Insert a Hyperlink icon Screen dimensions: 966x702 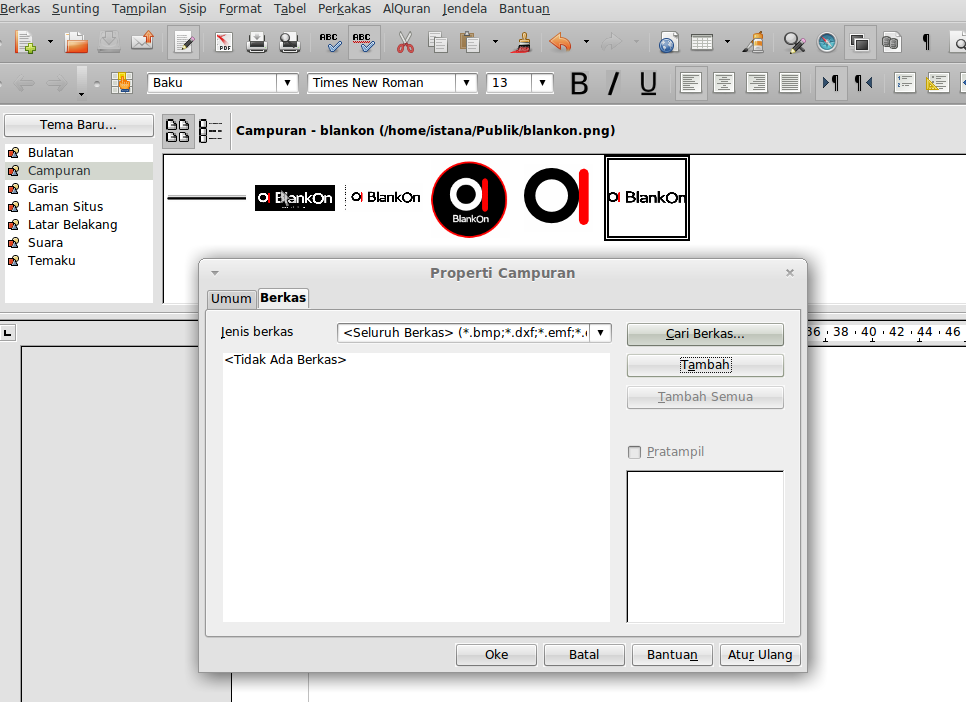pyautogui.click(x=668, y=43)
